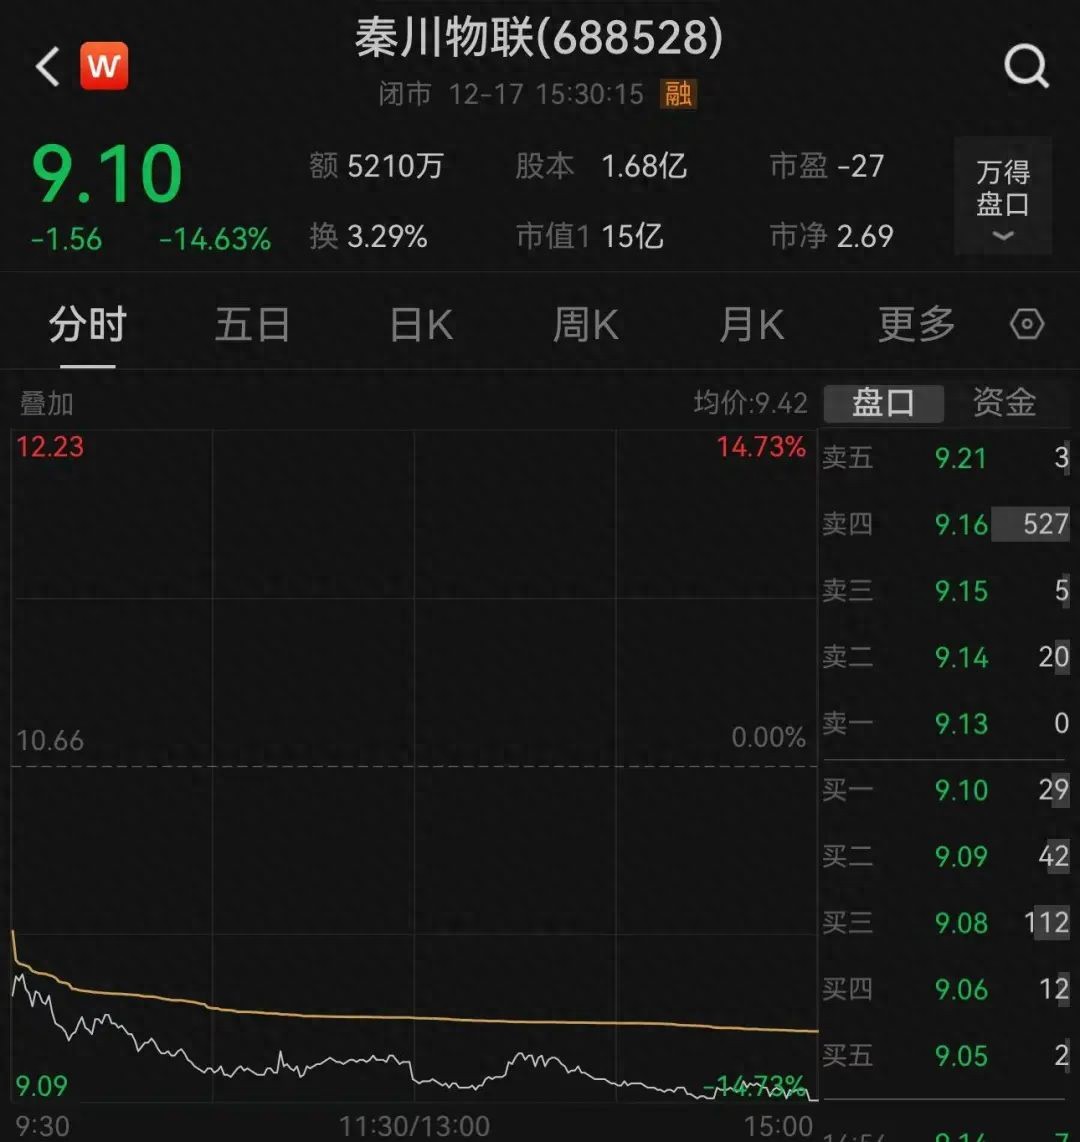
Task: Click the 卖一 ask price 9.13
Action: pos(961,723)
